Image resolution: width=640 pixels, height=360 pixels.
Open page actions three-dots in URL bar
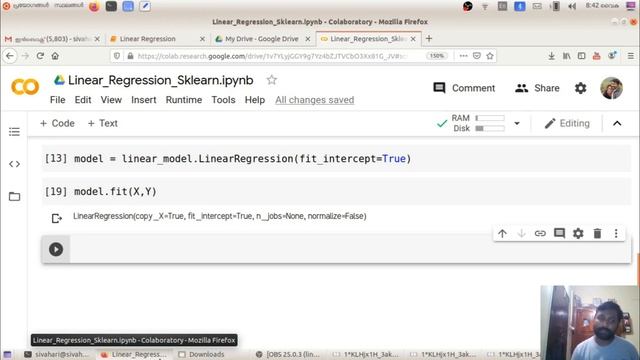[463, 56]
